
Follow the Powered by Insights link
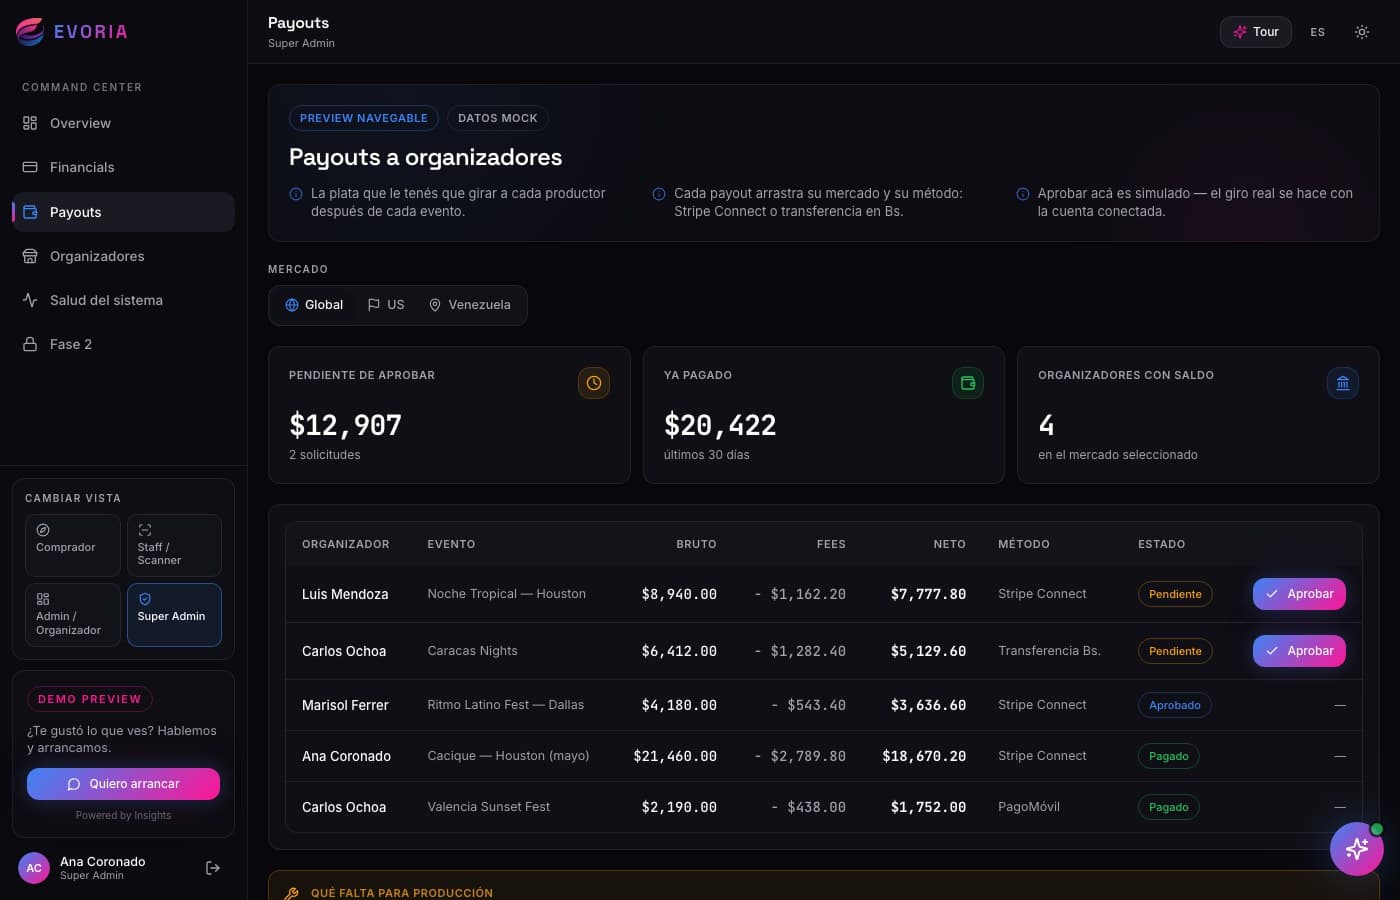(x=123, y=816)
